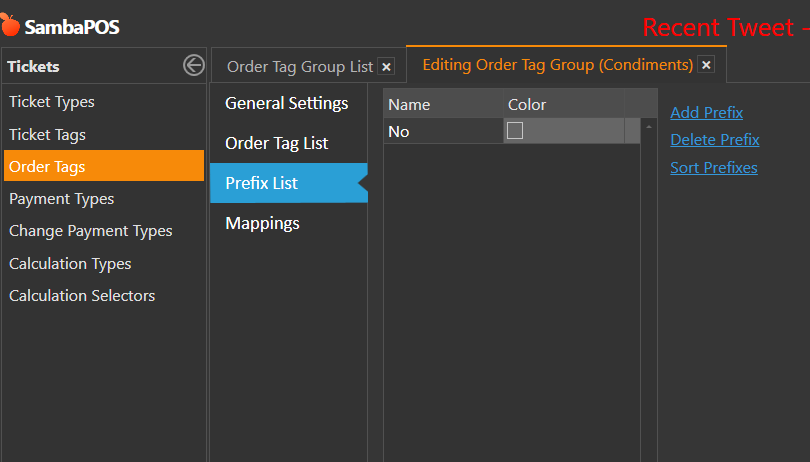Edit the No prefix name cell
Viewport: 810px width, 462px height.
(x=442, y=132)
